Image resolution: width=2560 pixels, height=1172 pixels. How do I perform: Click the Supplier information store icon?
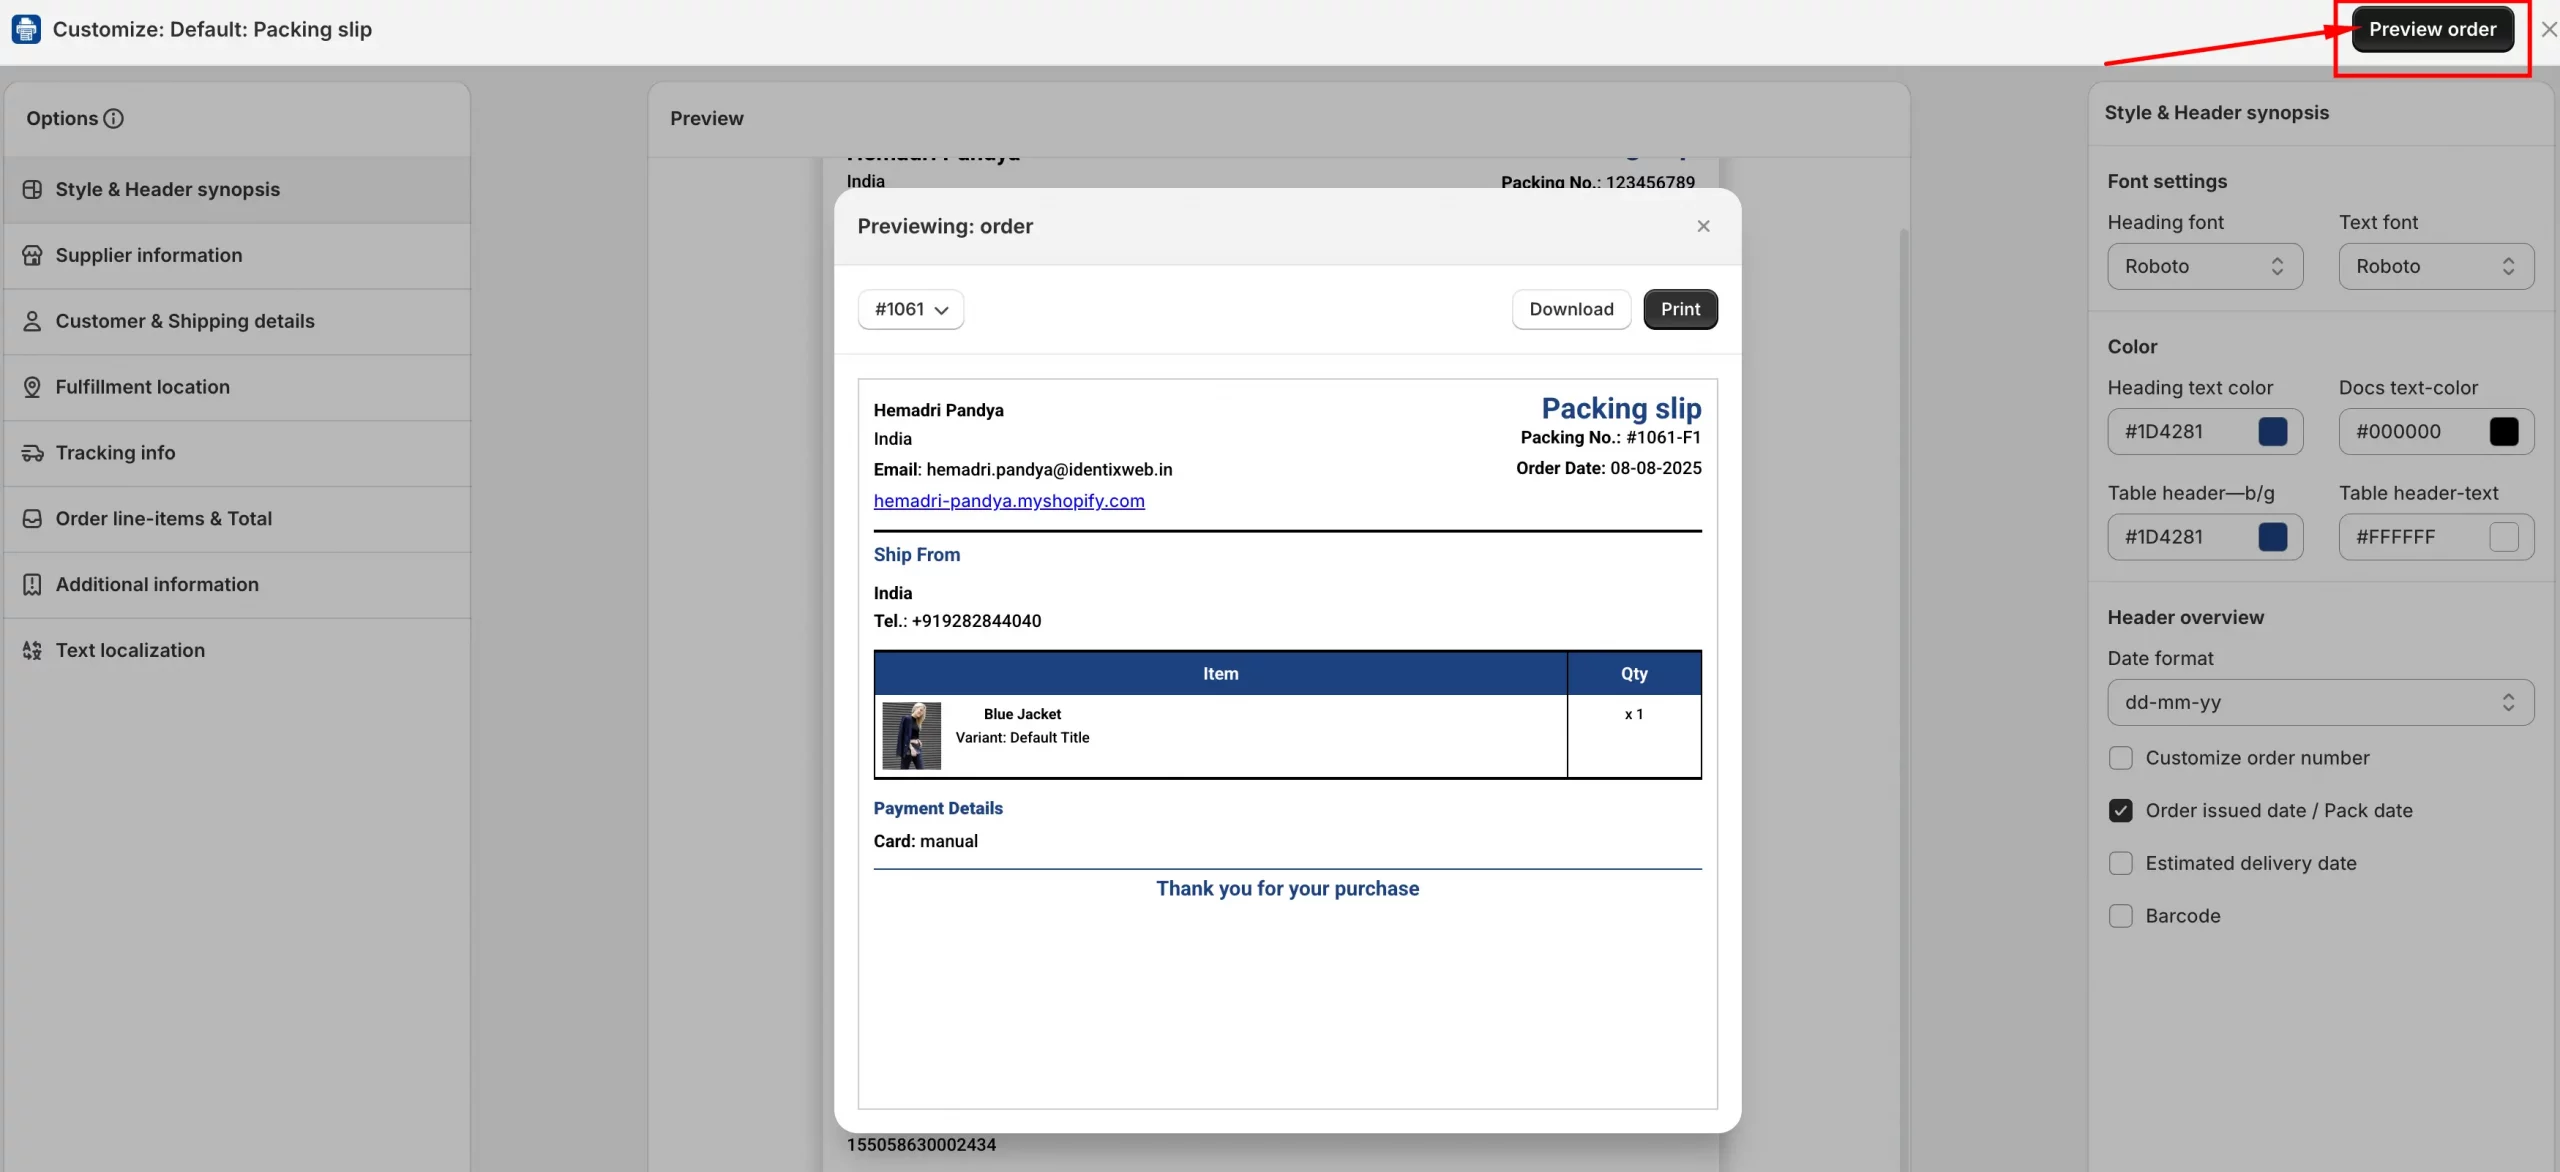click(x=32, y=256)
